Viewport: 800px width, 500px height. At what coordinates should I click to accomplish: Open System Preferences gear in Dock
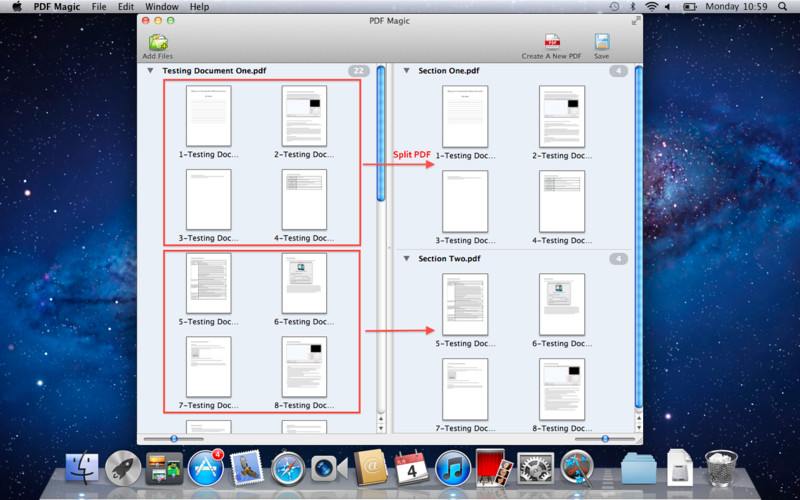point(535,468)
